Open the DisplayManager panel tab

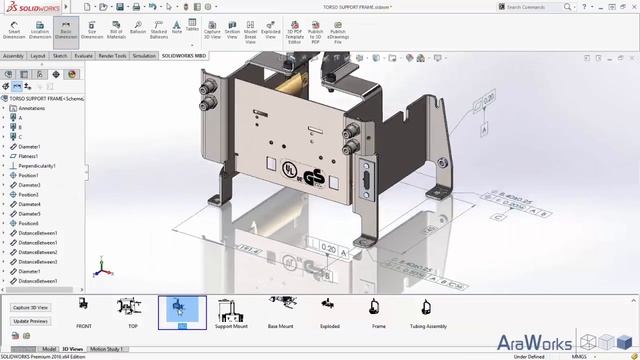(x=72, y=74)
